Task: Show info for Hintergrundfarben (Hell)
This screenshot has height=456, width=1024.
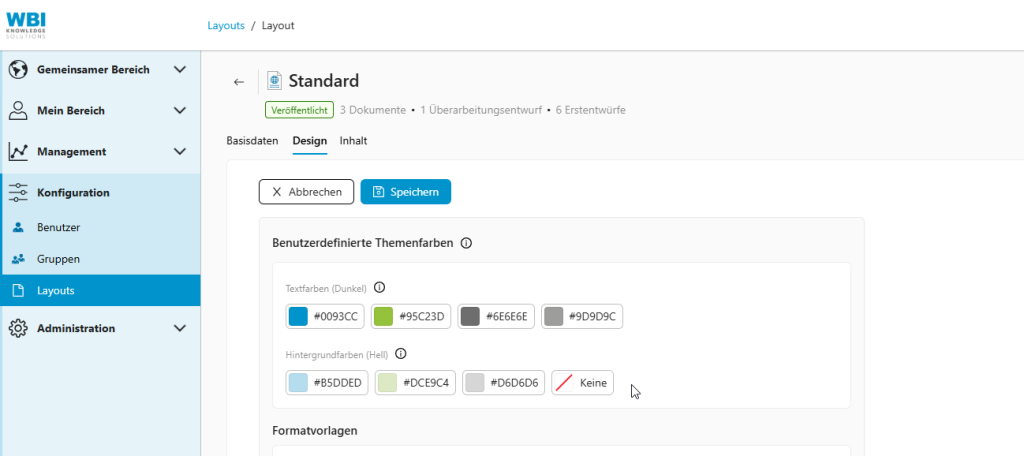Action: coord(401,354)
